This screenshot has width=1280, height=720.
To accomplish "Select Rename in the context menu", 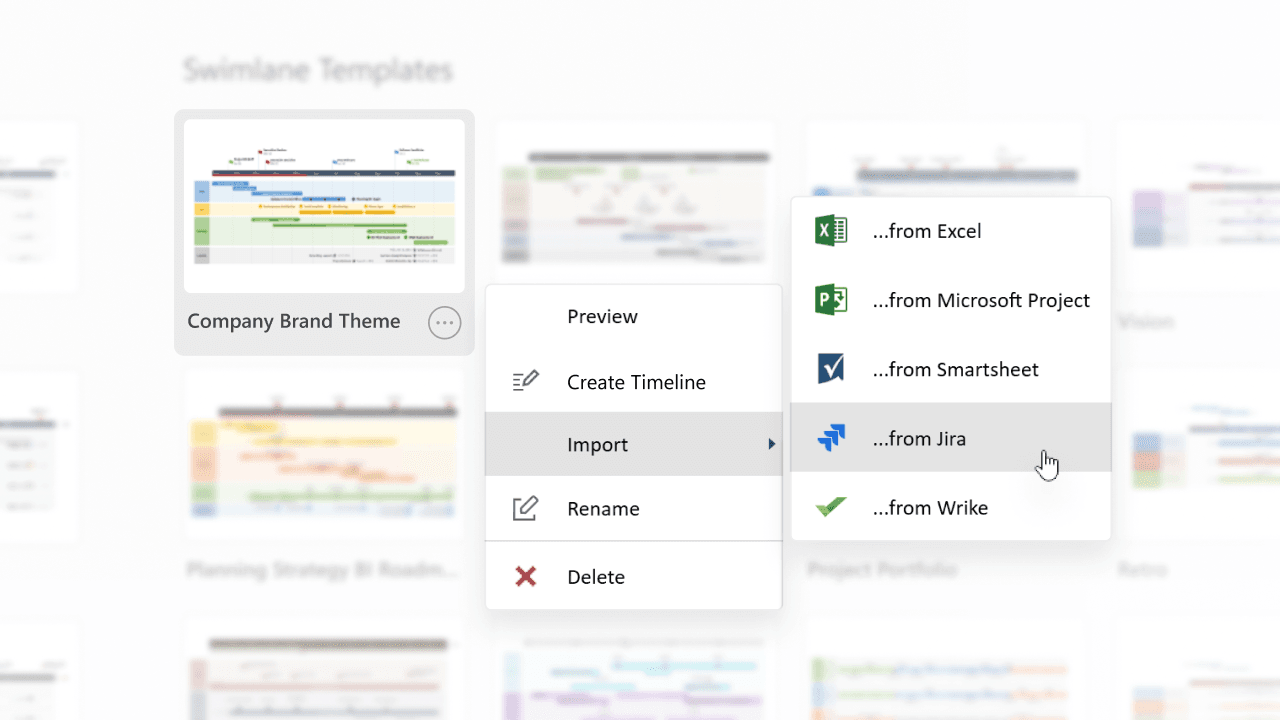I will click(634, 508).
